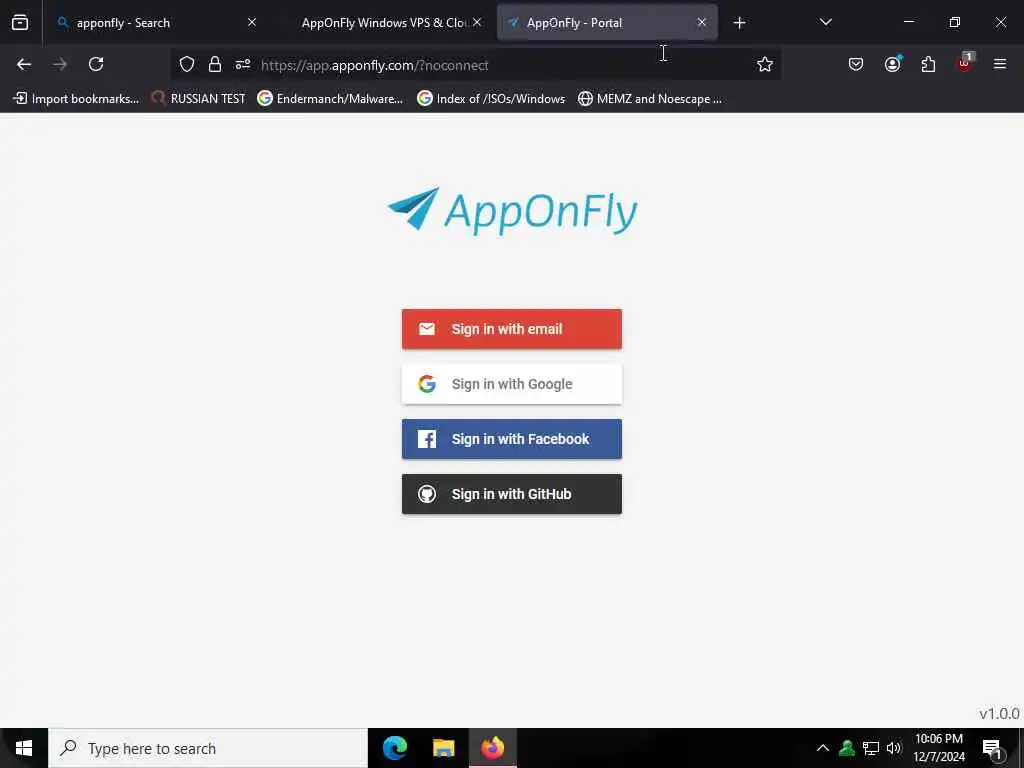Bookmark this page with the star icon
The height and width of the screenshot is (768, 1024).
click(765, 64)
